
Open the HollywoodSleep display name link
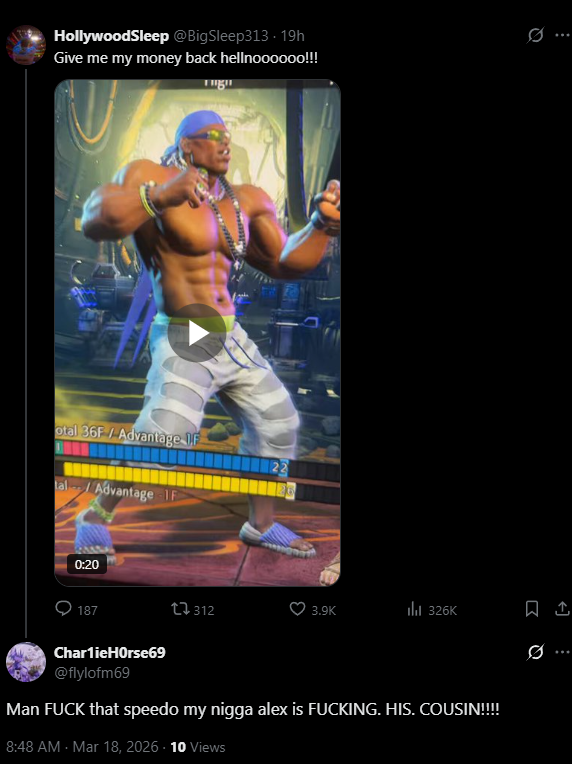(112, 36)
